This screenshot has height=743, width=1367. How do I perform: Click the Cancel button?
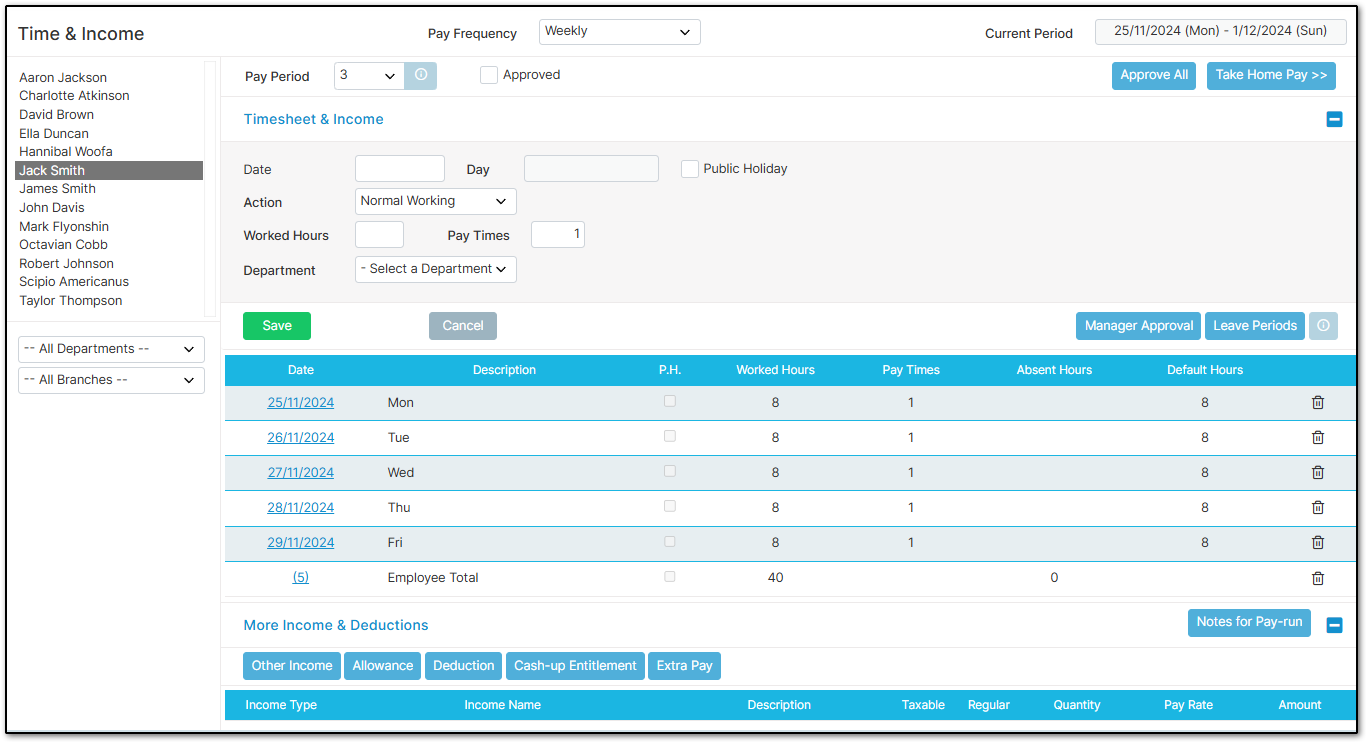(x=463, y=326)
